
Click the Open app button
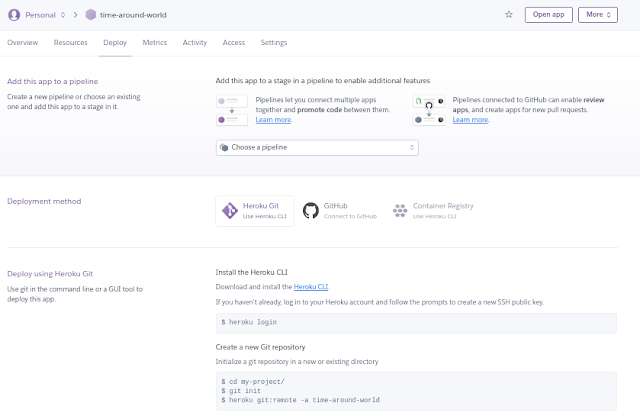pyautogui.click(x=549, y=15)
